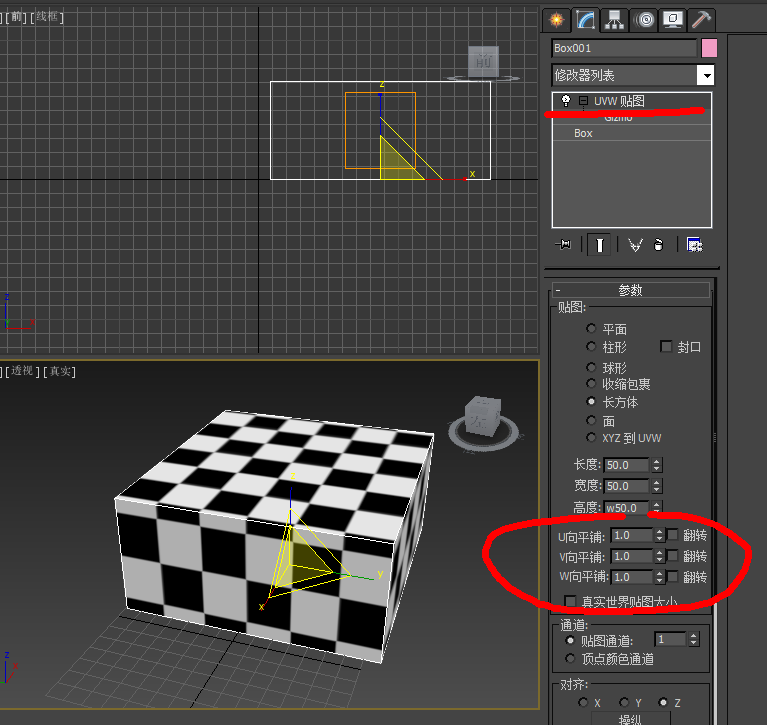Click the 贴图通道 spinner arrows
Screen dimensions: 767x725
tap(693, 639)
